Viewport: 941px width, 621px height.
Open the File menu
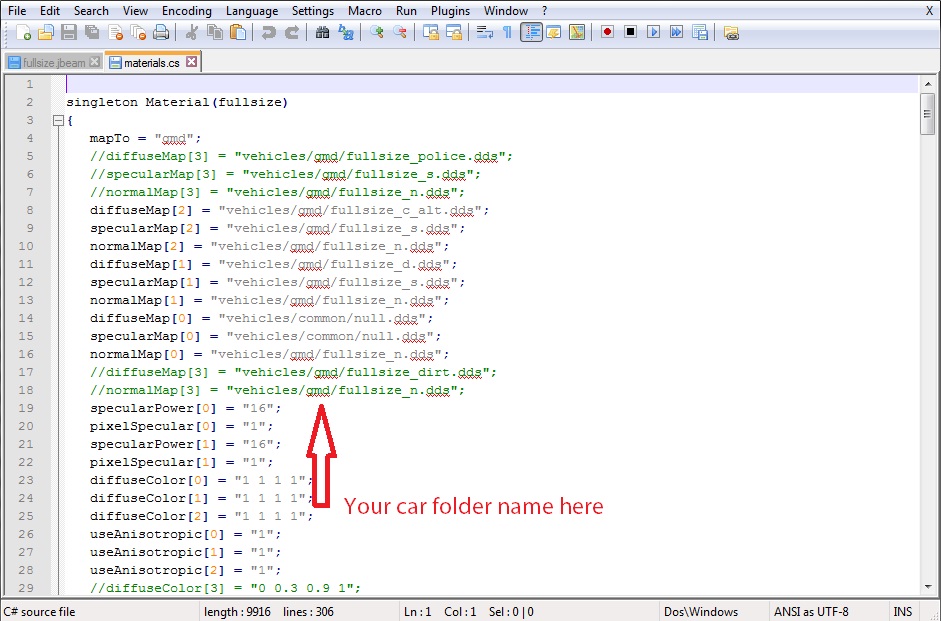click(x=17, y=10)
